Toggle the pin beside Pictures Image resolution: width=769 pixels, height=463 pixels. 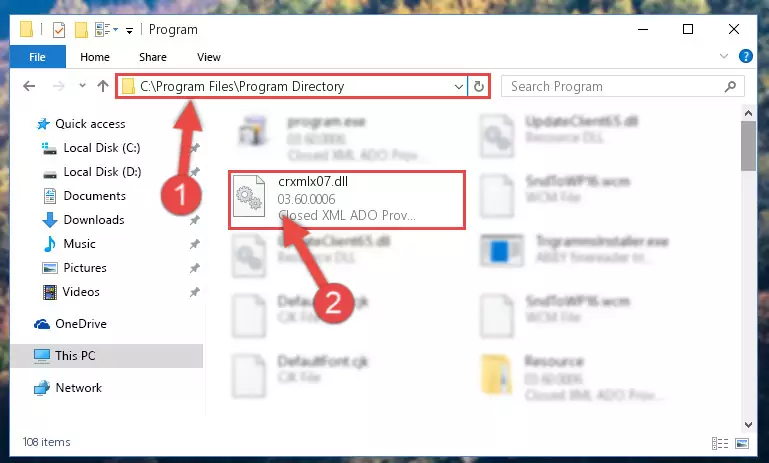click(x=195, y=268)
